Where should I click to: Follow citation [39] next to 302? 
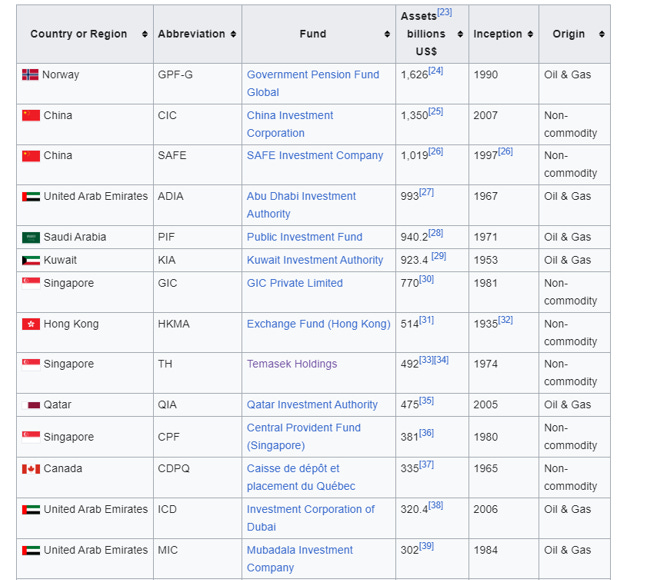click(426, 546)
